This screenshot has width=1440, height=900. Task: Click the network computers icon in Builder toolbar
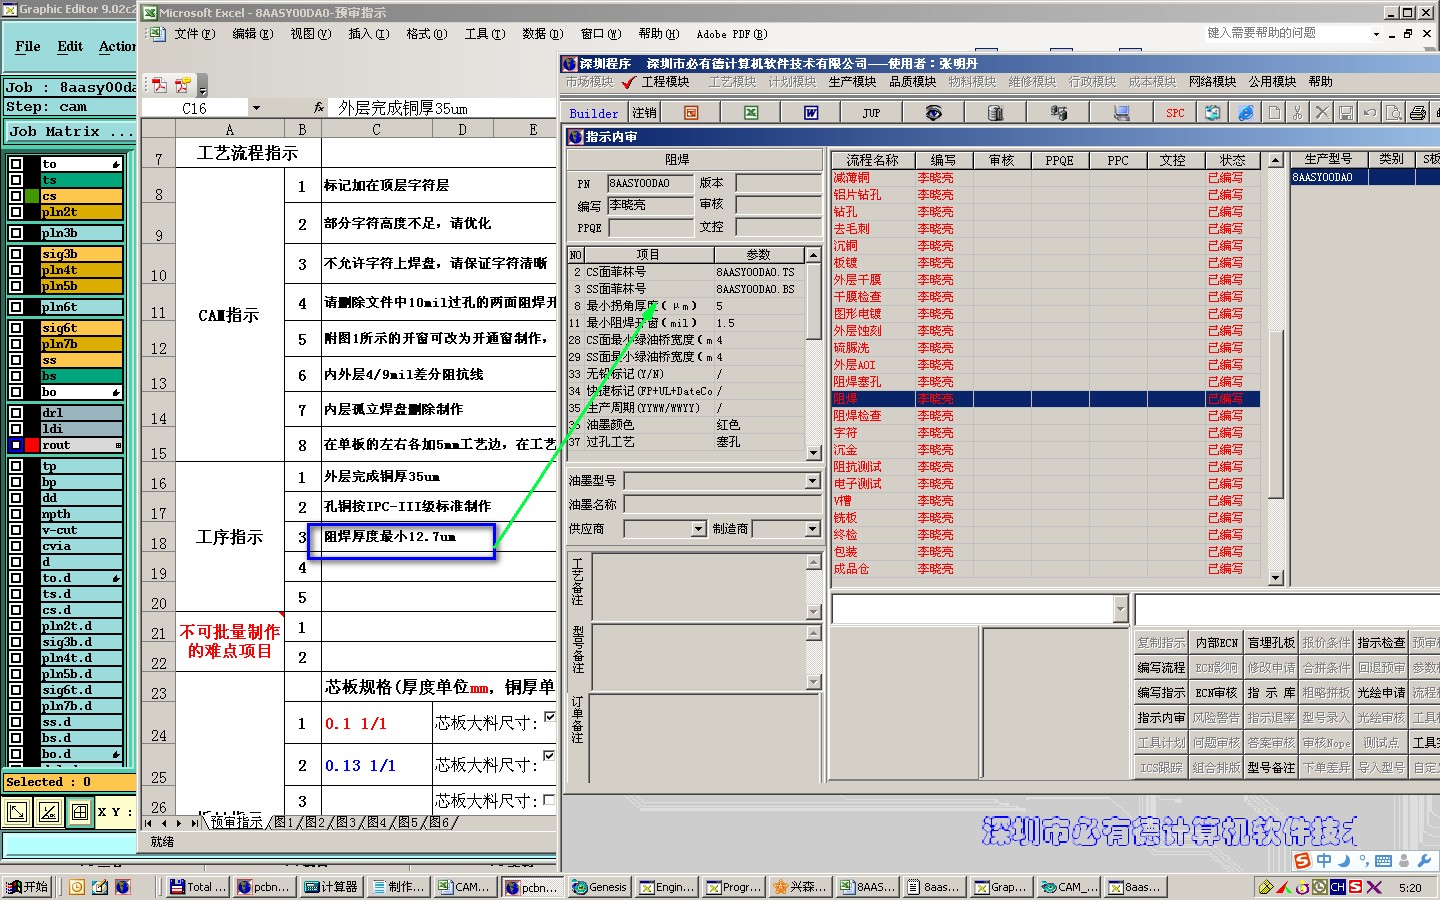coord(1058,113)
